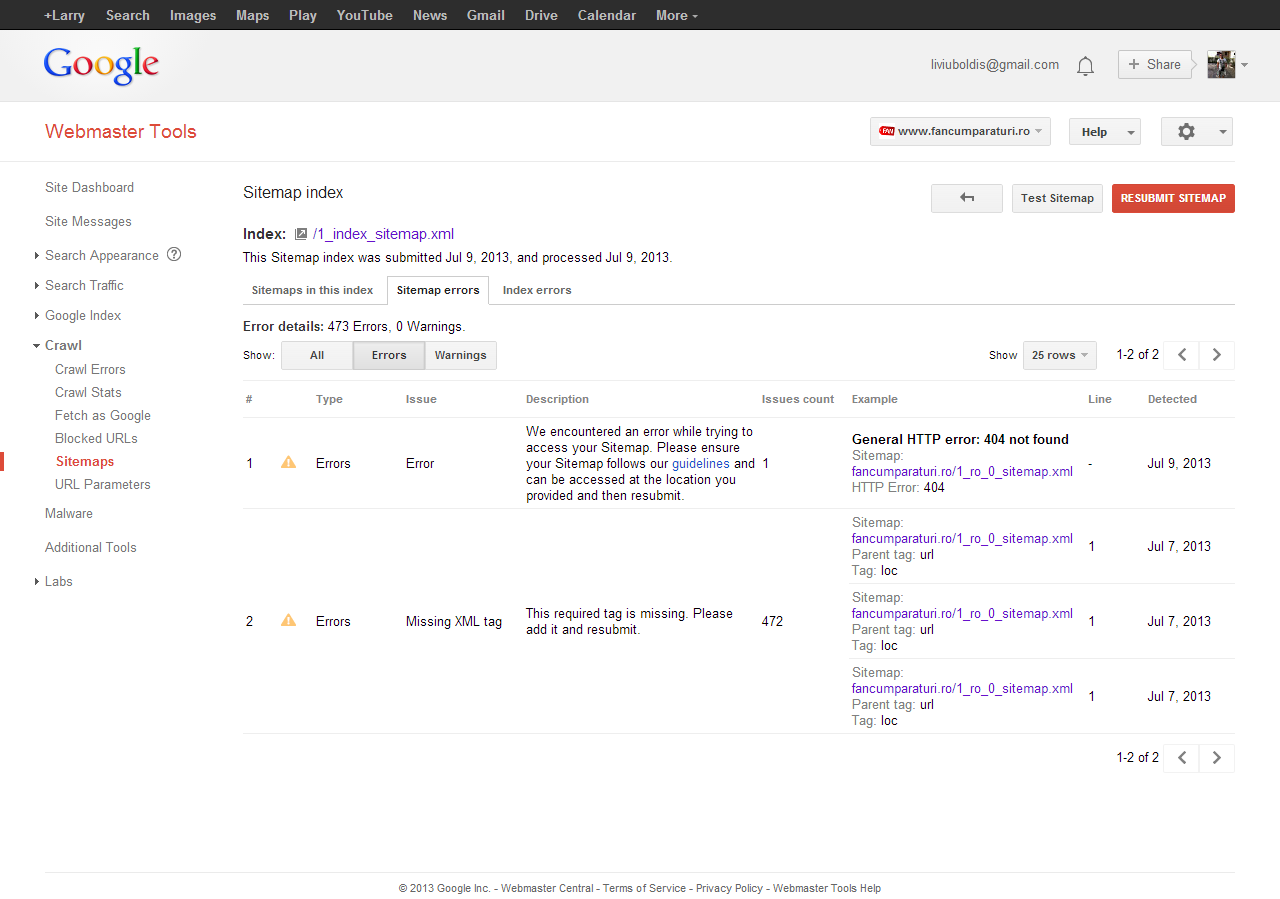This screenshot has width=1280, height=899.
Task: Click the Terms of Service footer link
Action: pyautogui.click(x=644, y=888)
